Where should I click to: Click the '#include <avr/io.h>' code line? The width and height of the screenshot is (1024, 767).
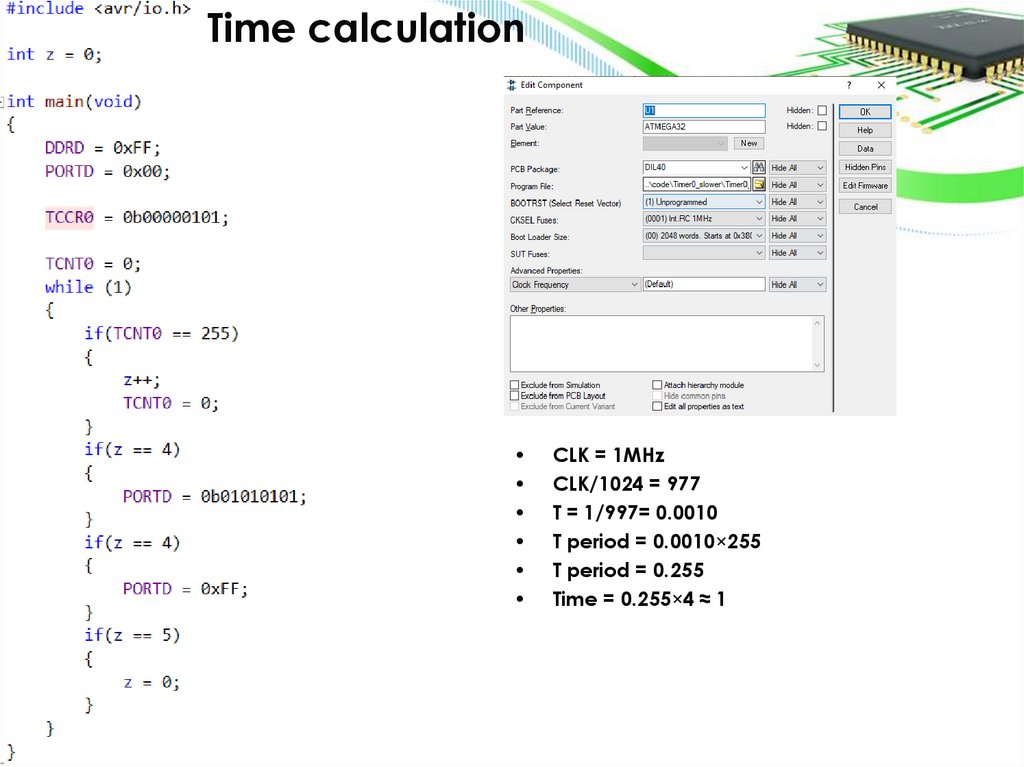(98, 8)
